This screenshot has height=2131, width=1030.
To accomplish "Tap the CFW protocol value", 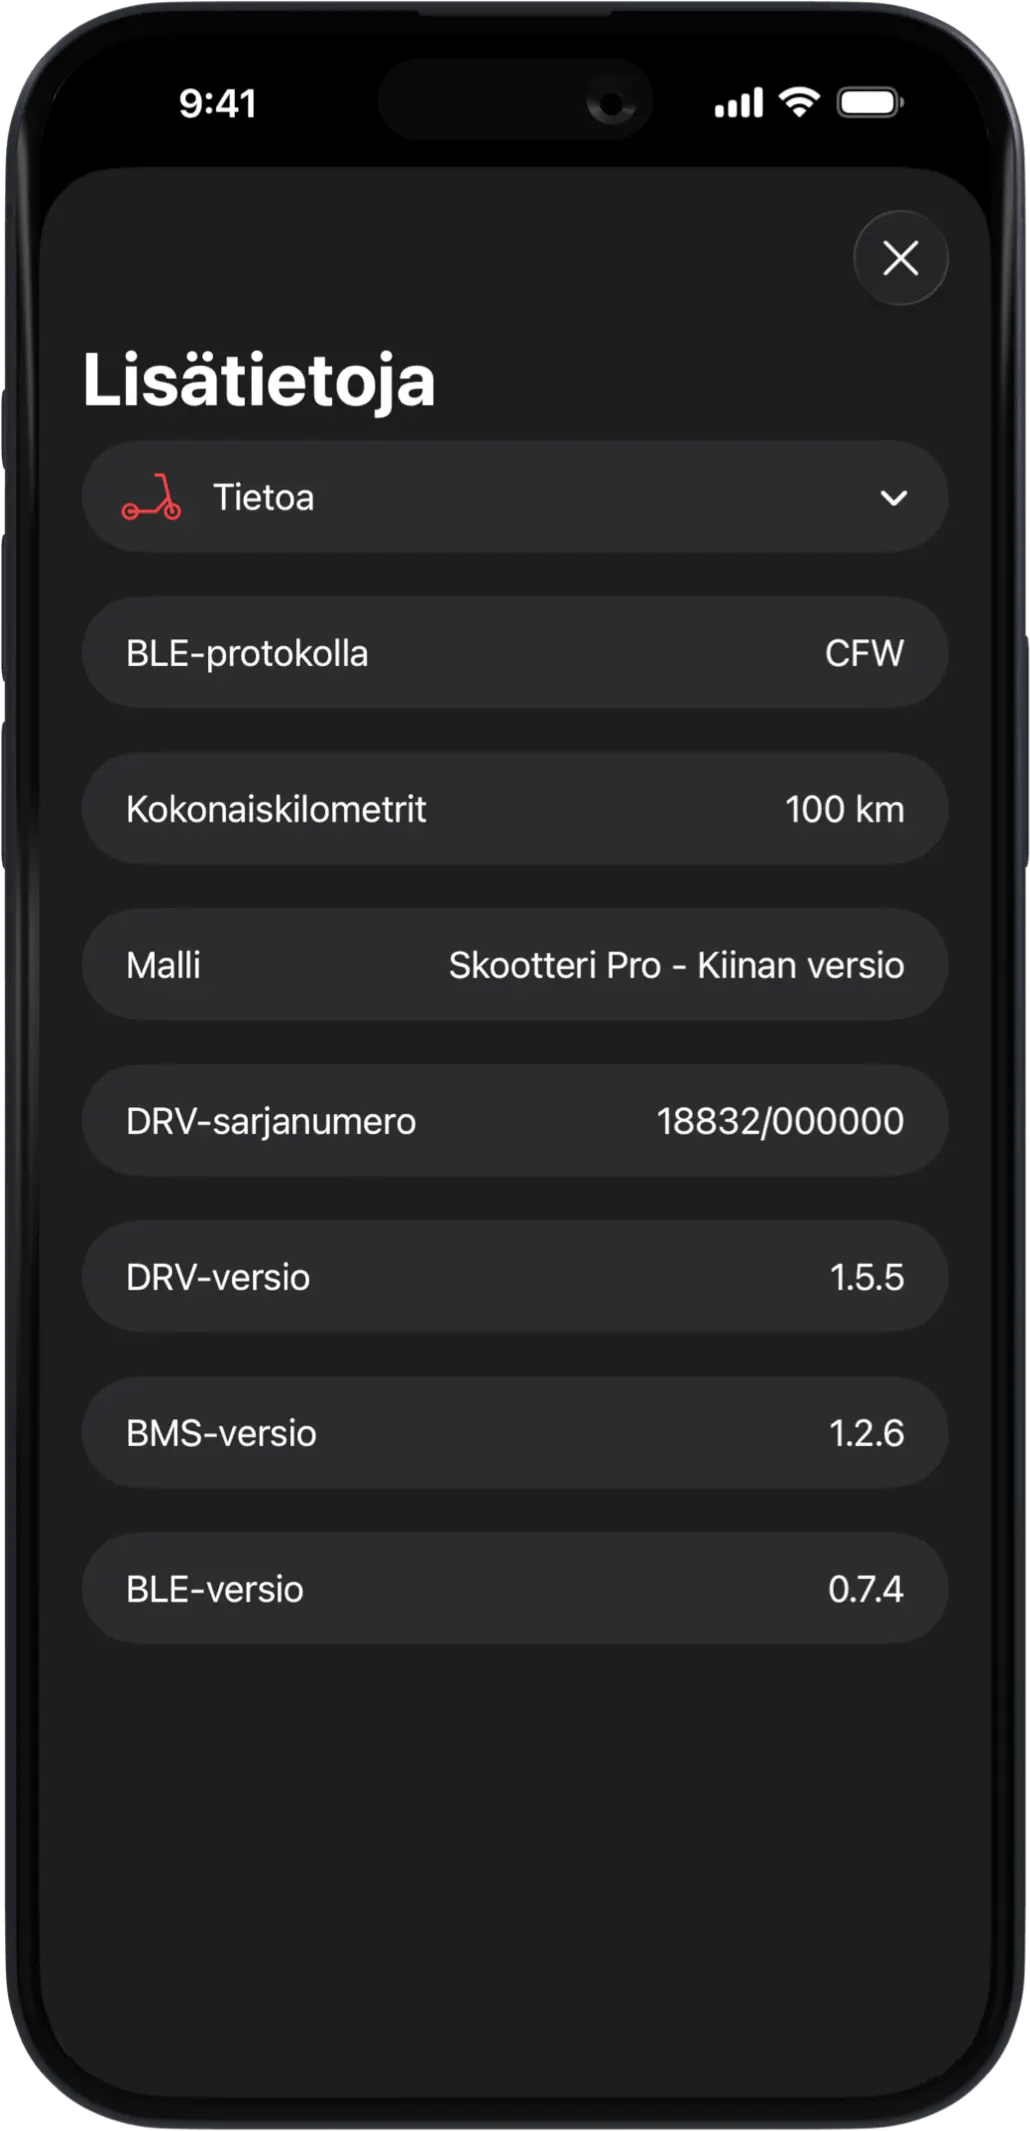I will tap(864, 653).
